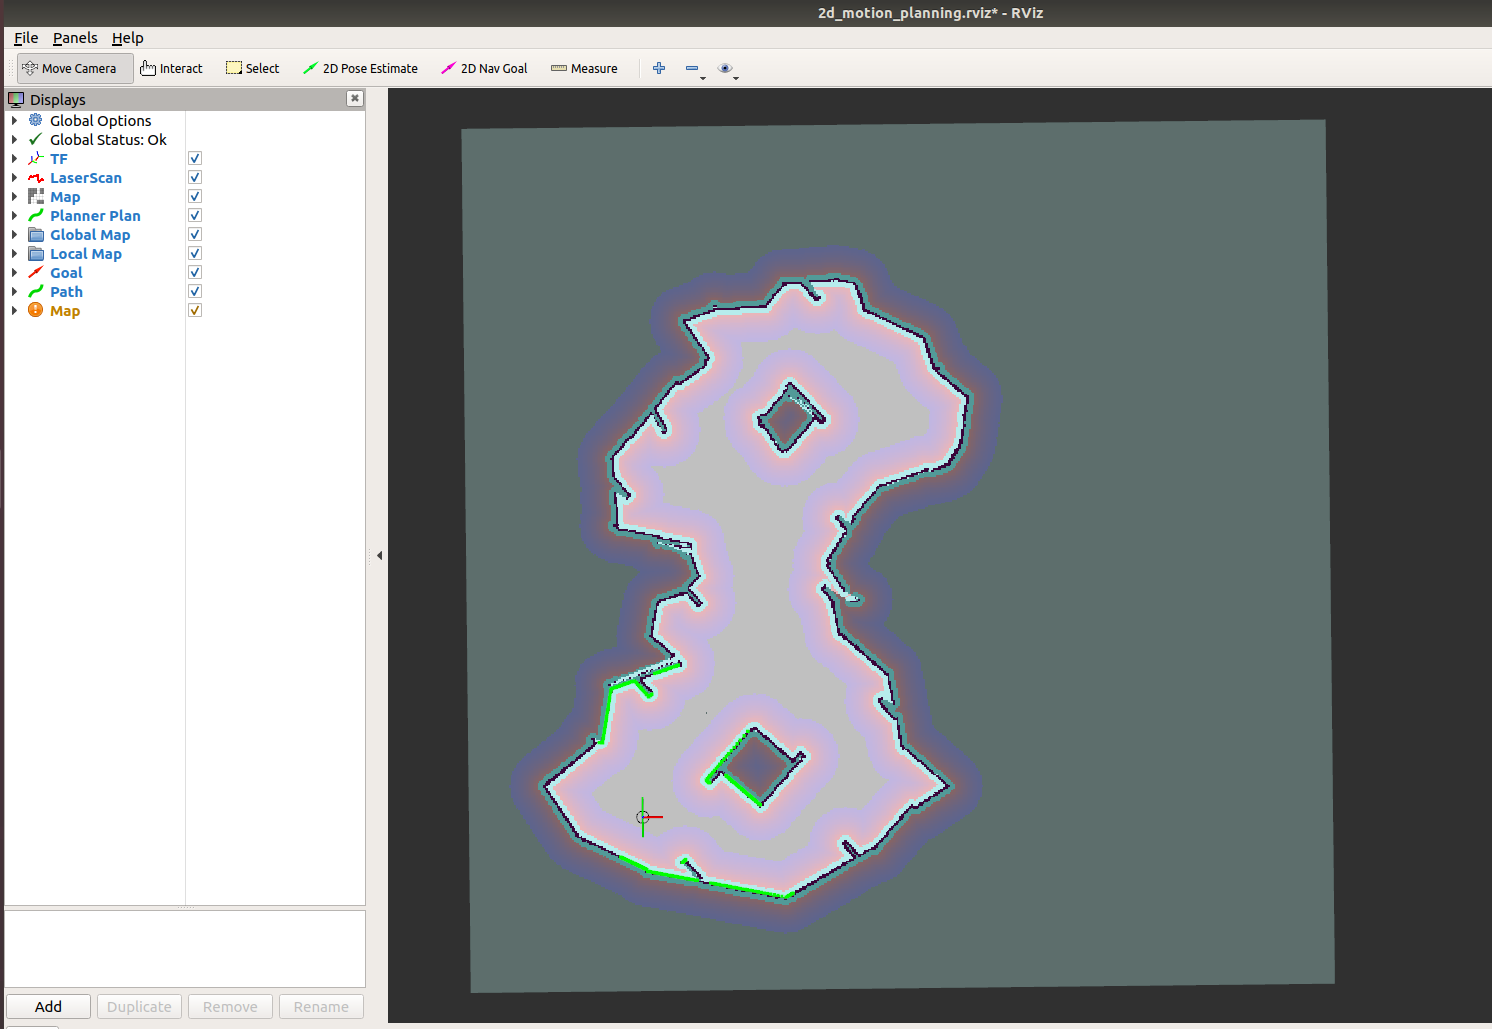Open the Panels menu
Screen dimensions: 1492x1029
pos(75,38)
